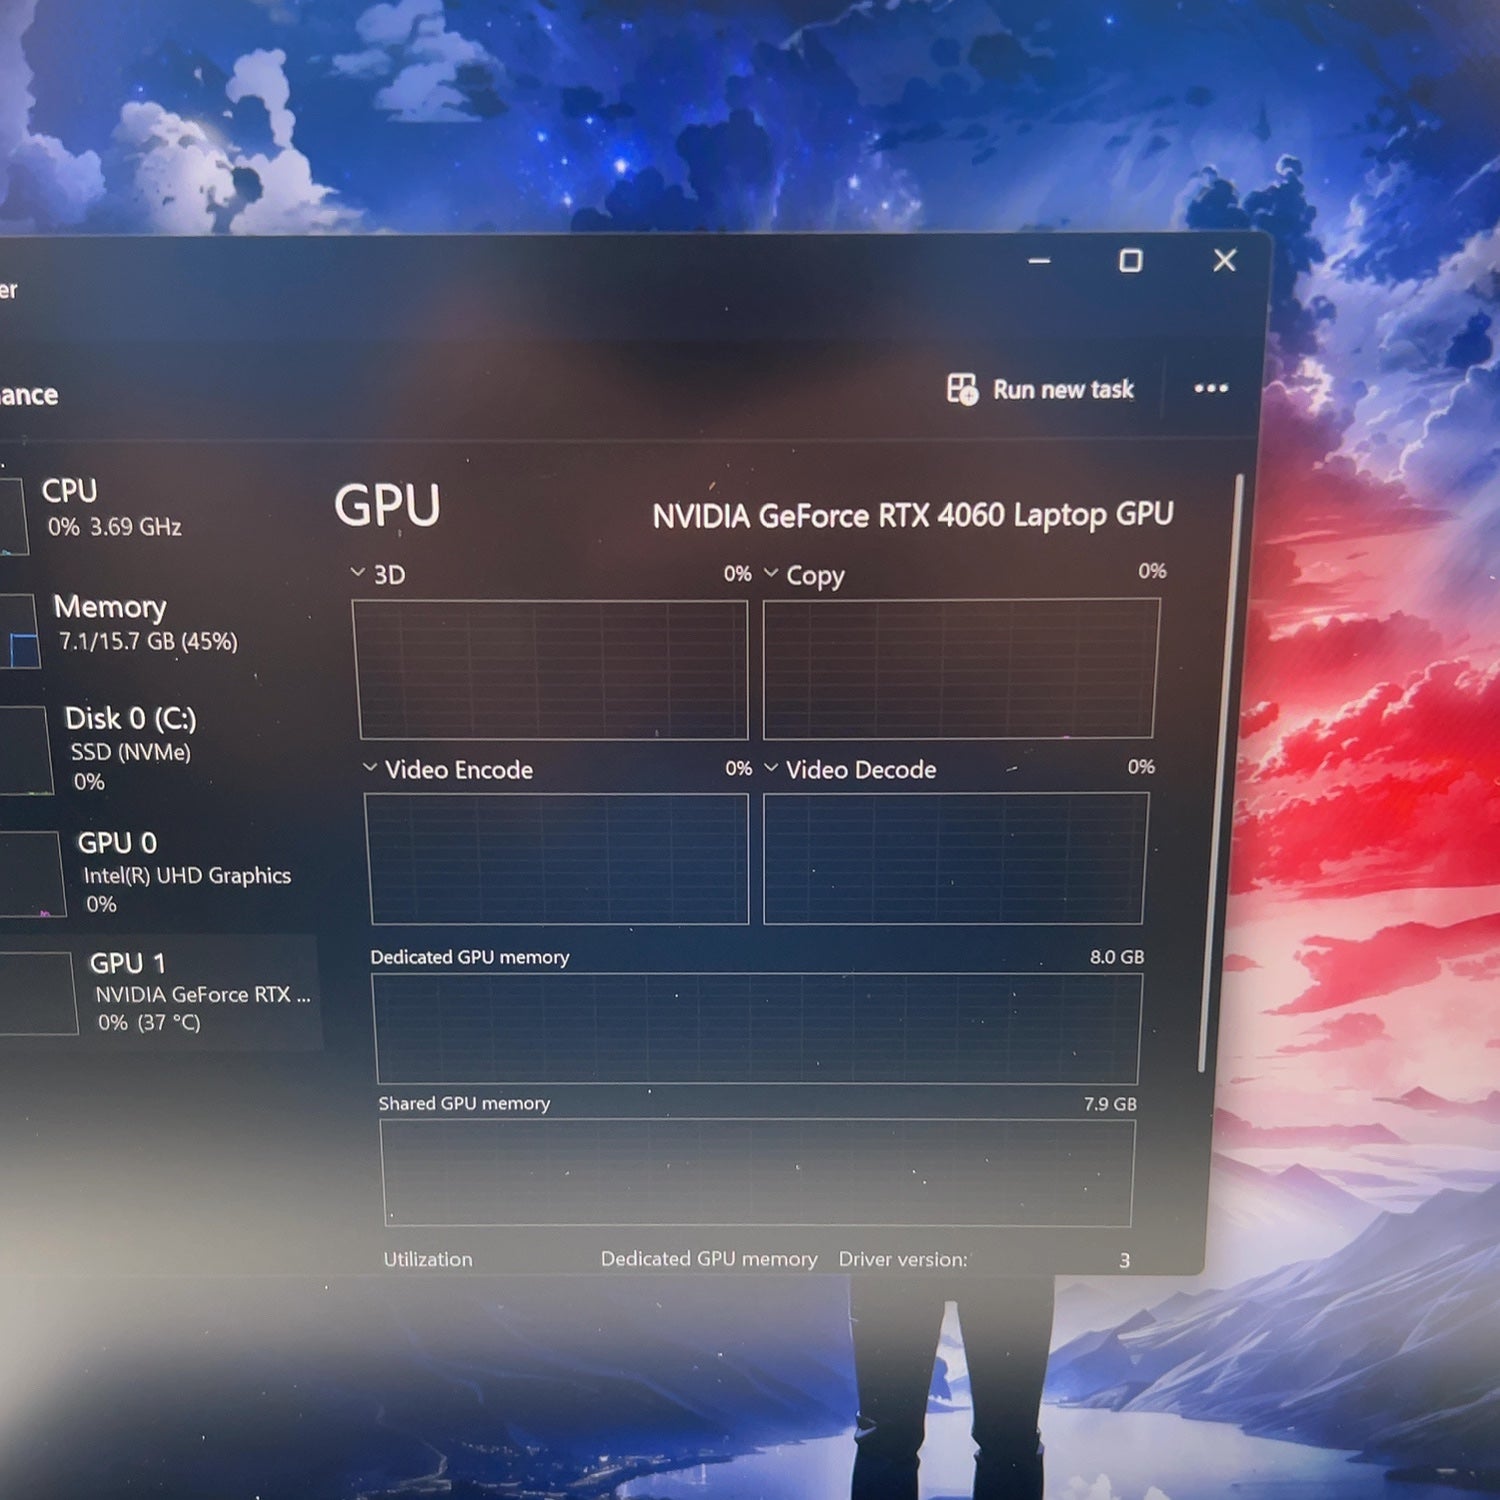Image resolution: width=1500 pixels, height=1500 pixels.
Task: Click the Run new task label
Action: click(x=1063, y=389)
